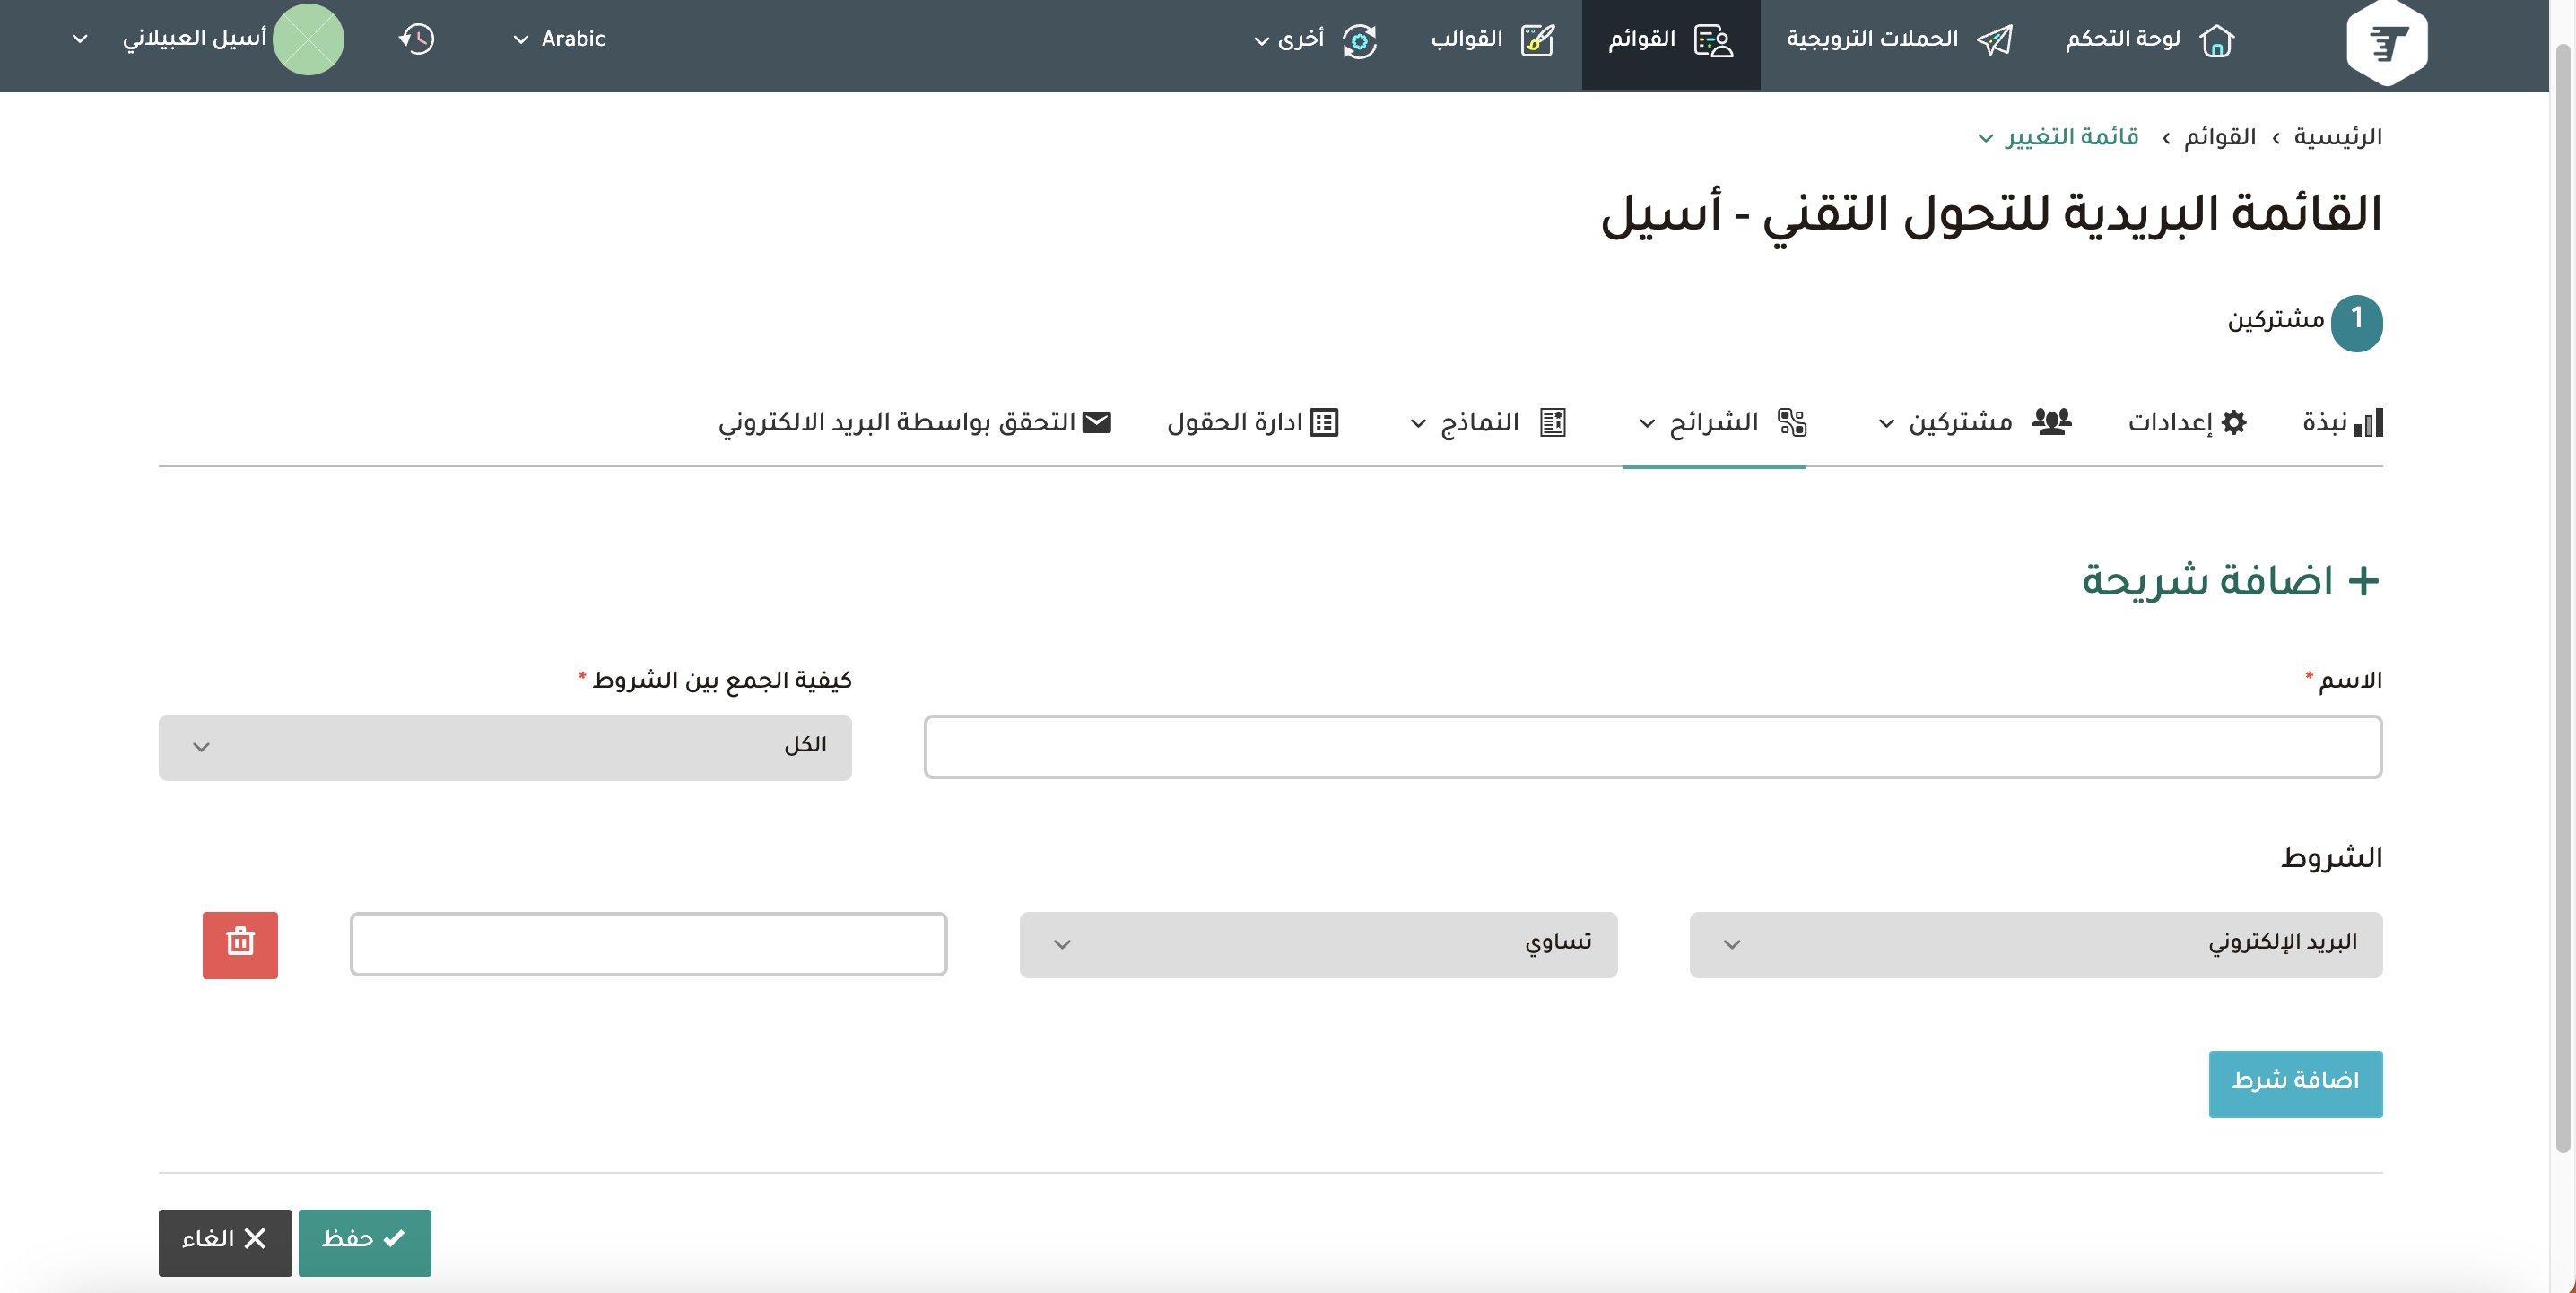Image resolution: width=2576 pixels, height=1293 pixels.
Task: Open the النماذج tab menu
Action: (1487, 422)
